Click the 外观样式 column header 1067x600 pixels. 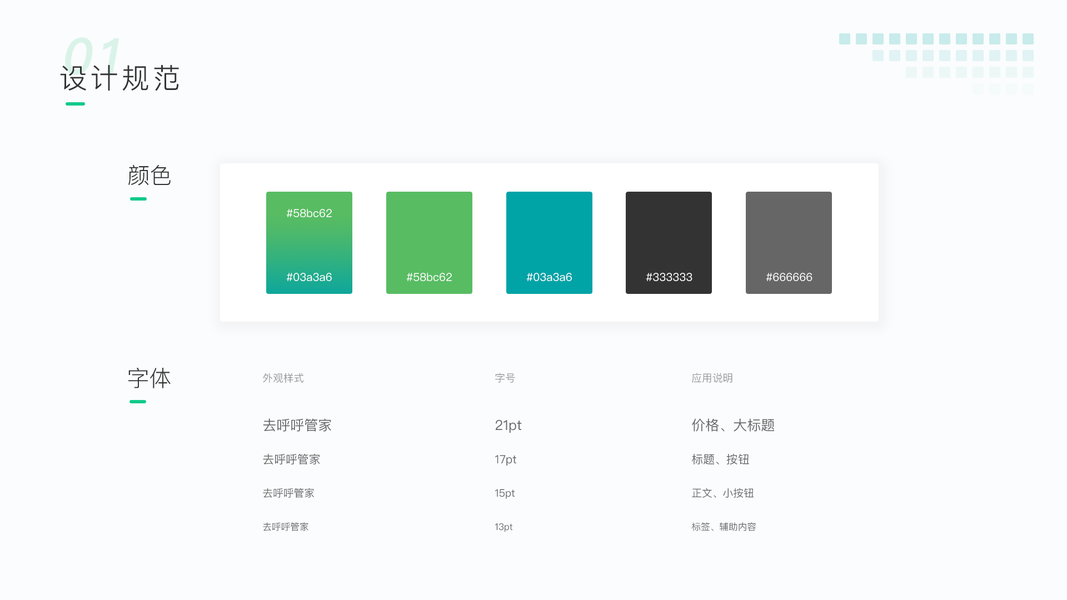point(283,378)
